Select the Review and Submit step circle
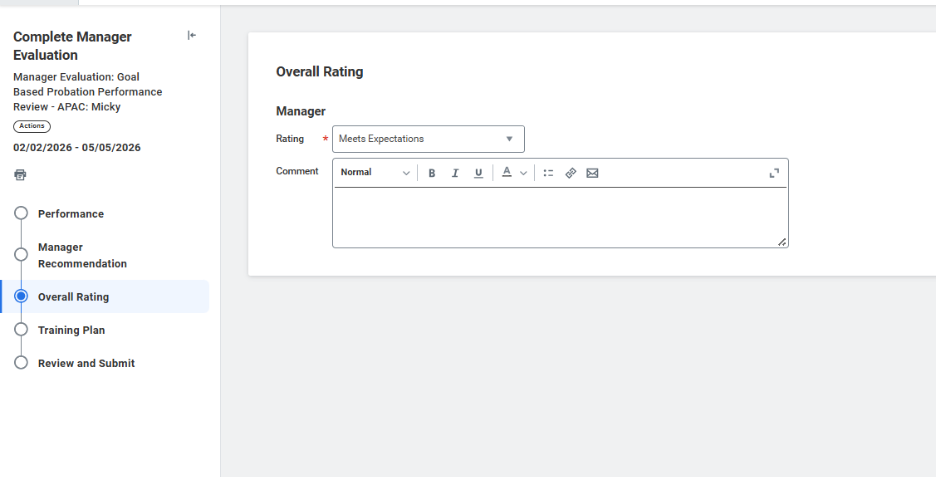This screenshot has width=936, height=477. coord(21,363)
